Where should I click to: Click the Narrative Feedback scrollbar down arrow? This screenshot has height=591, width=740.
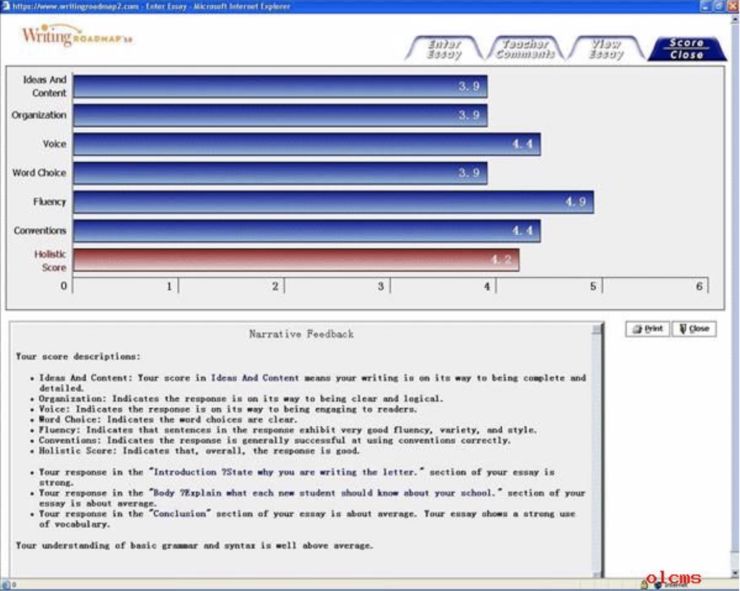[597, 574]
